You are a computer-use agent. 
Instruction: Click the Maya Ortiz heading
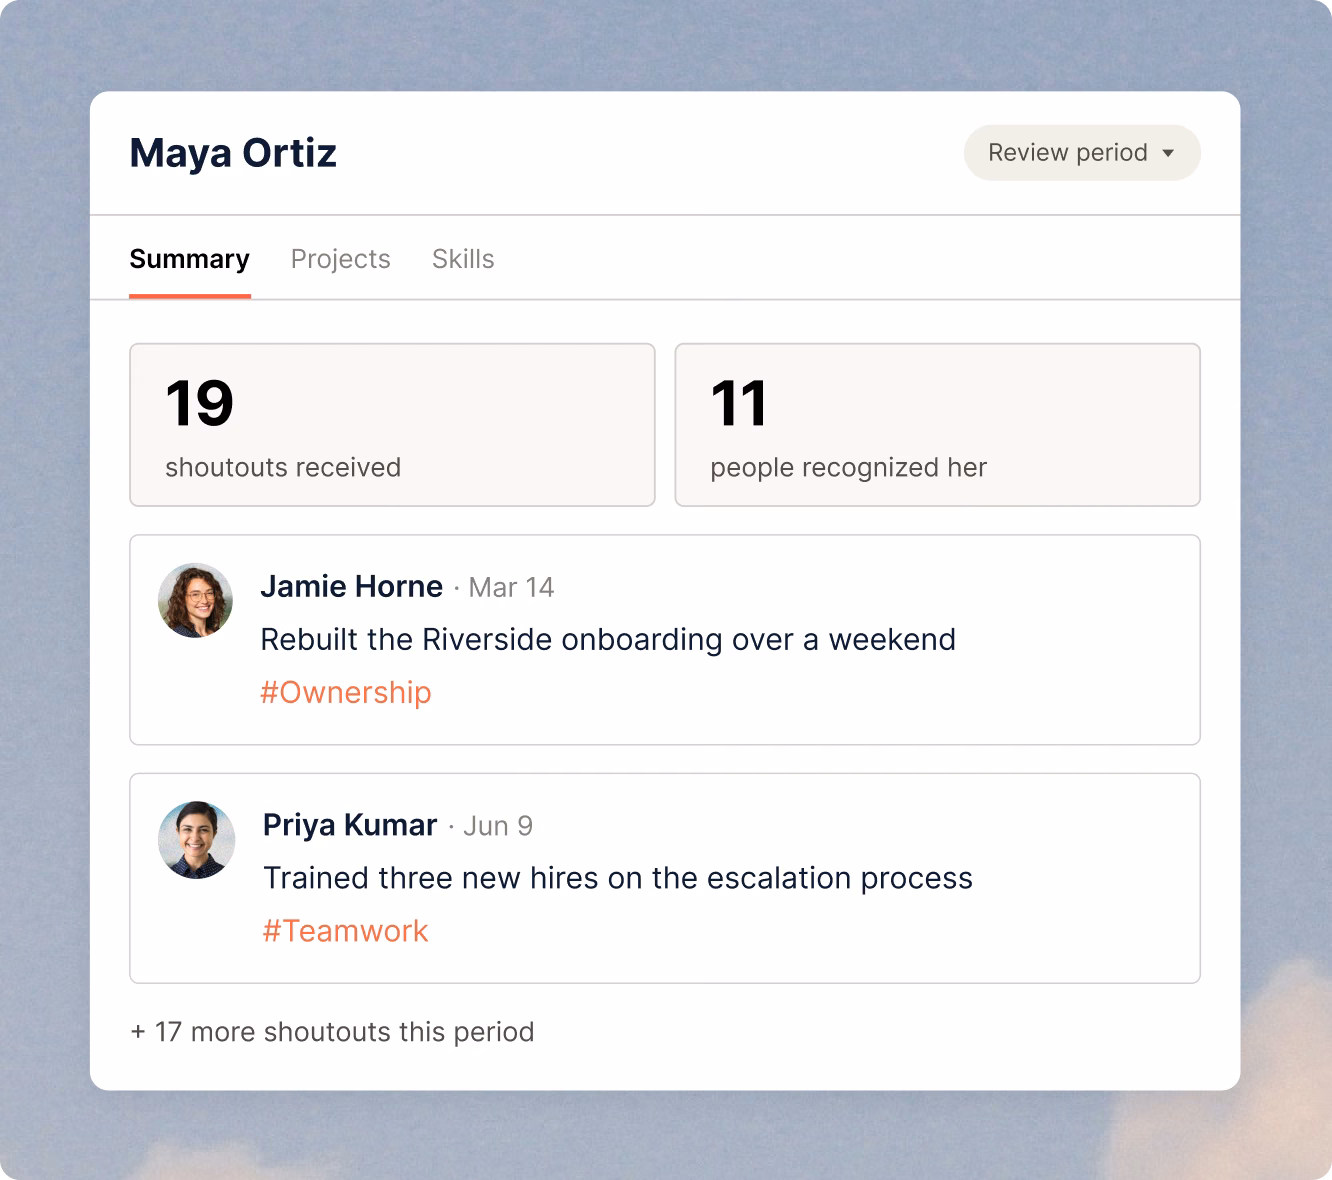233,153
